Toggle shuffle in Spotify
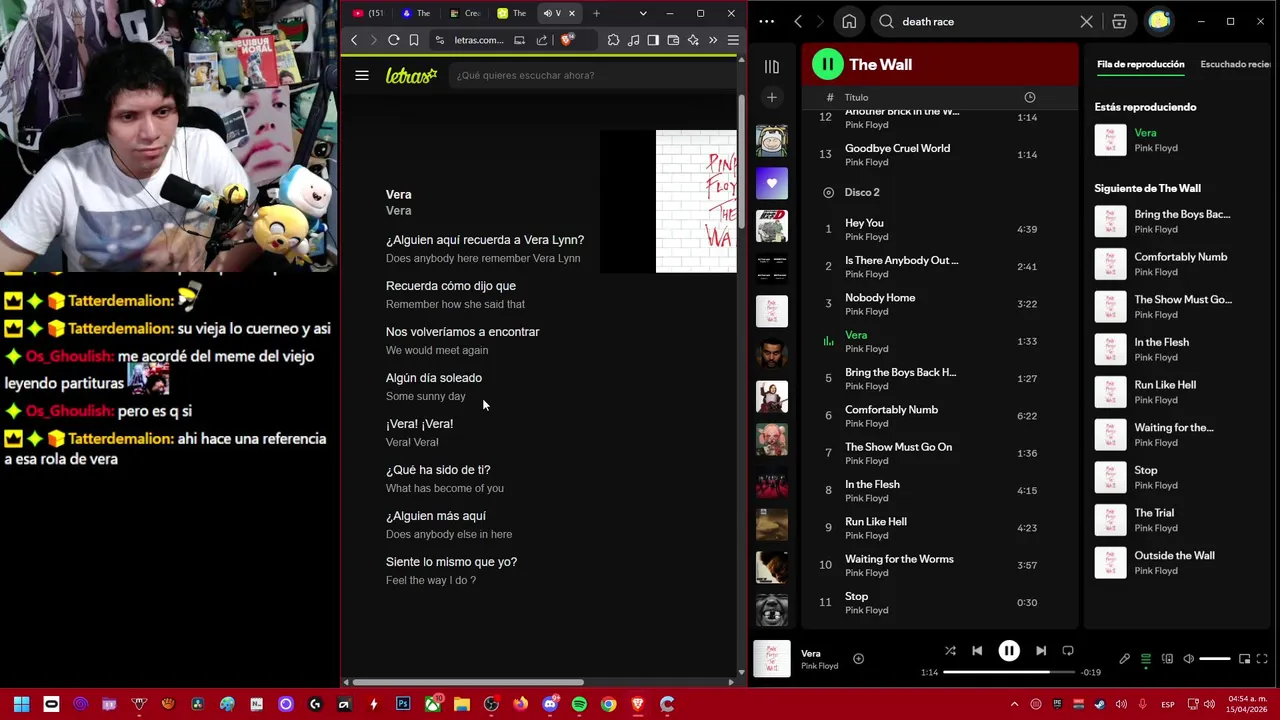Image resolution: width=1280 pixels, height=720 pixels. tap(950, 651)
